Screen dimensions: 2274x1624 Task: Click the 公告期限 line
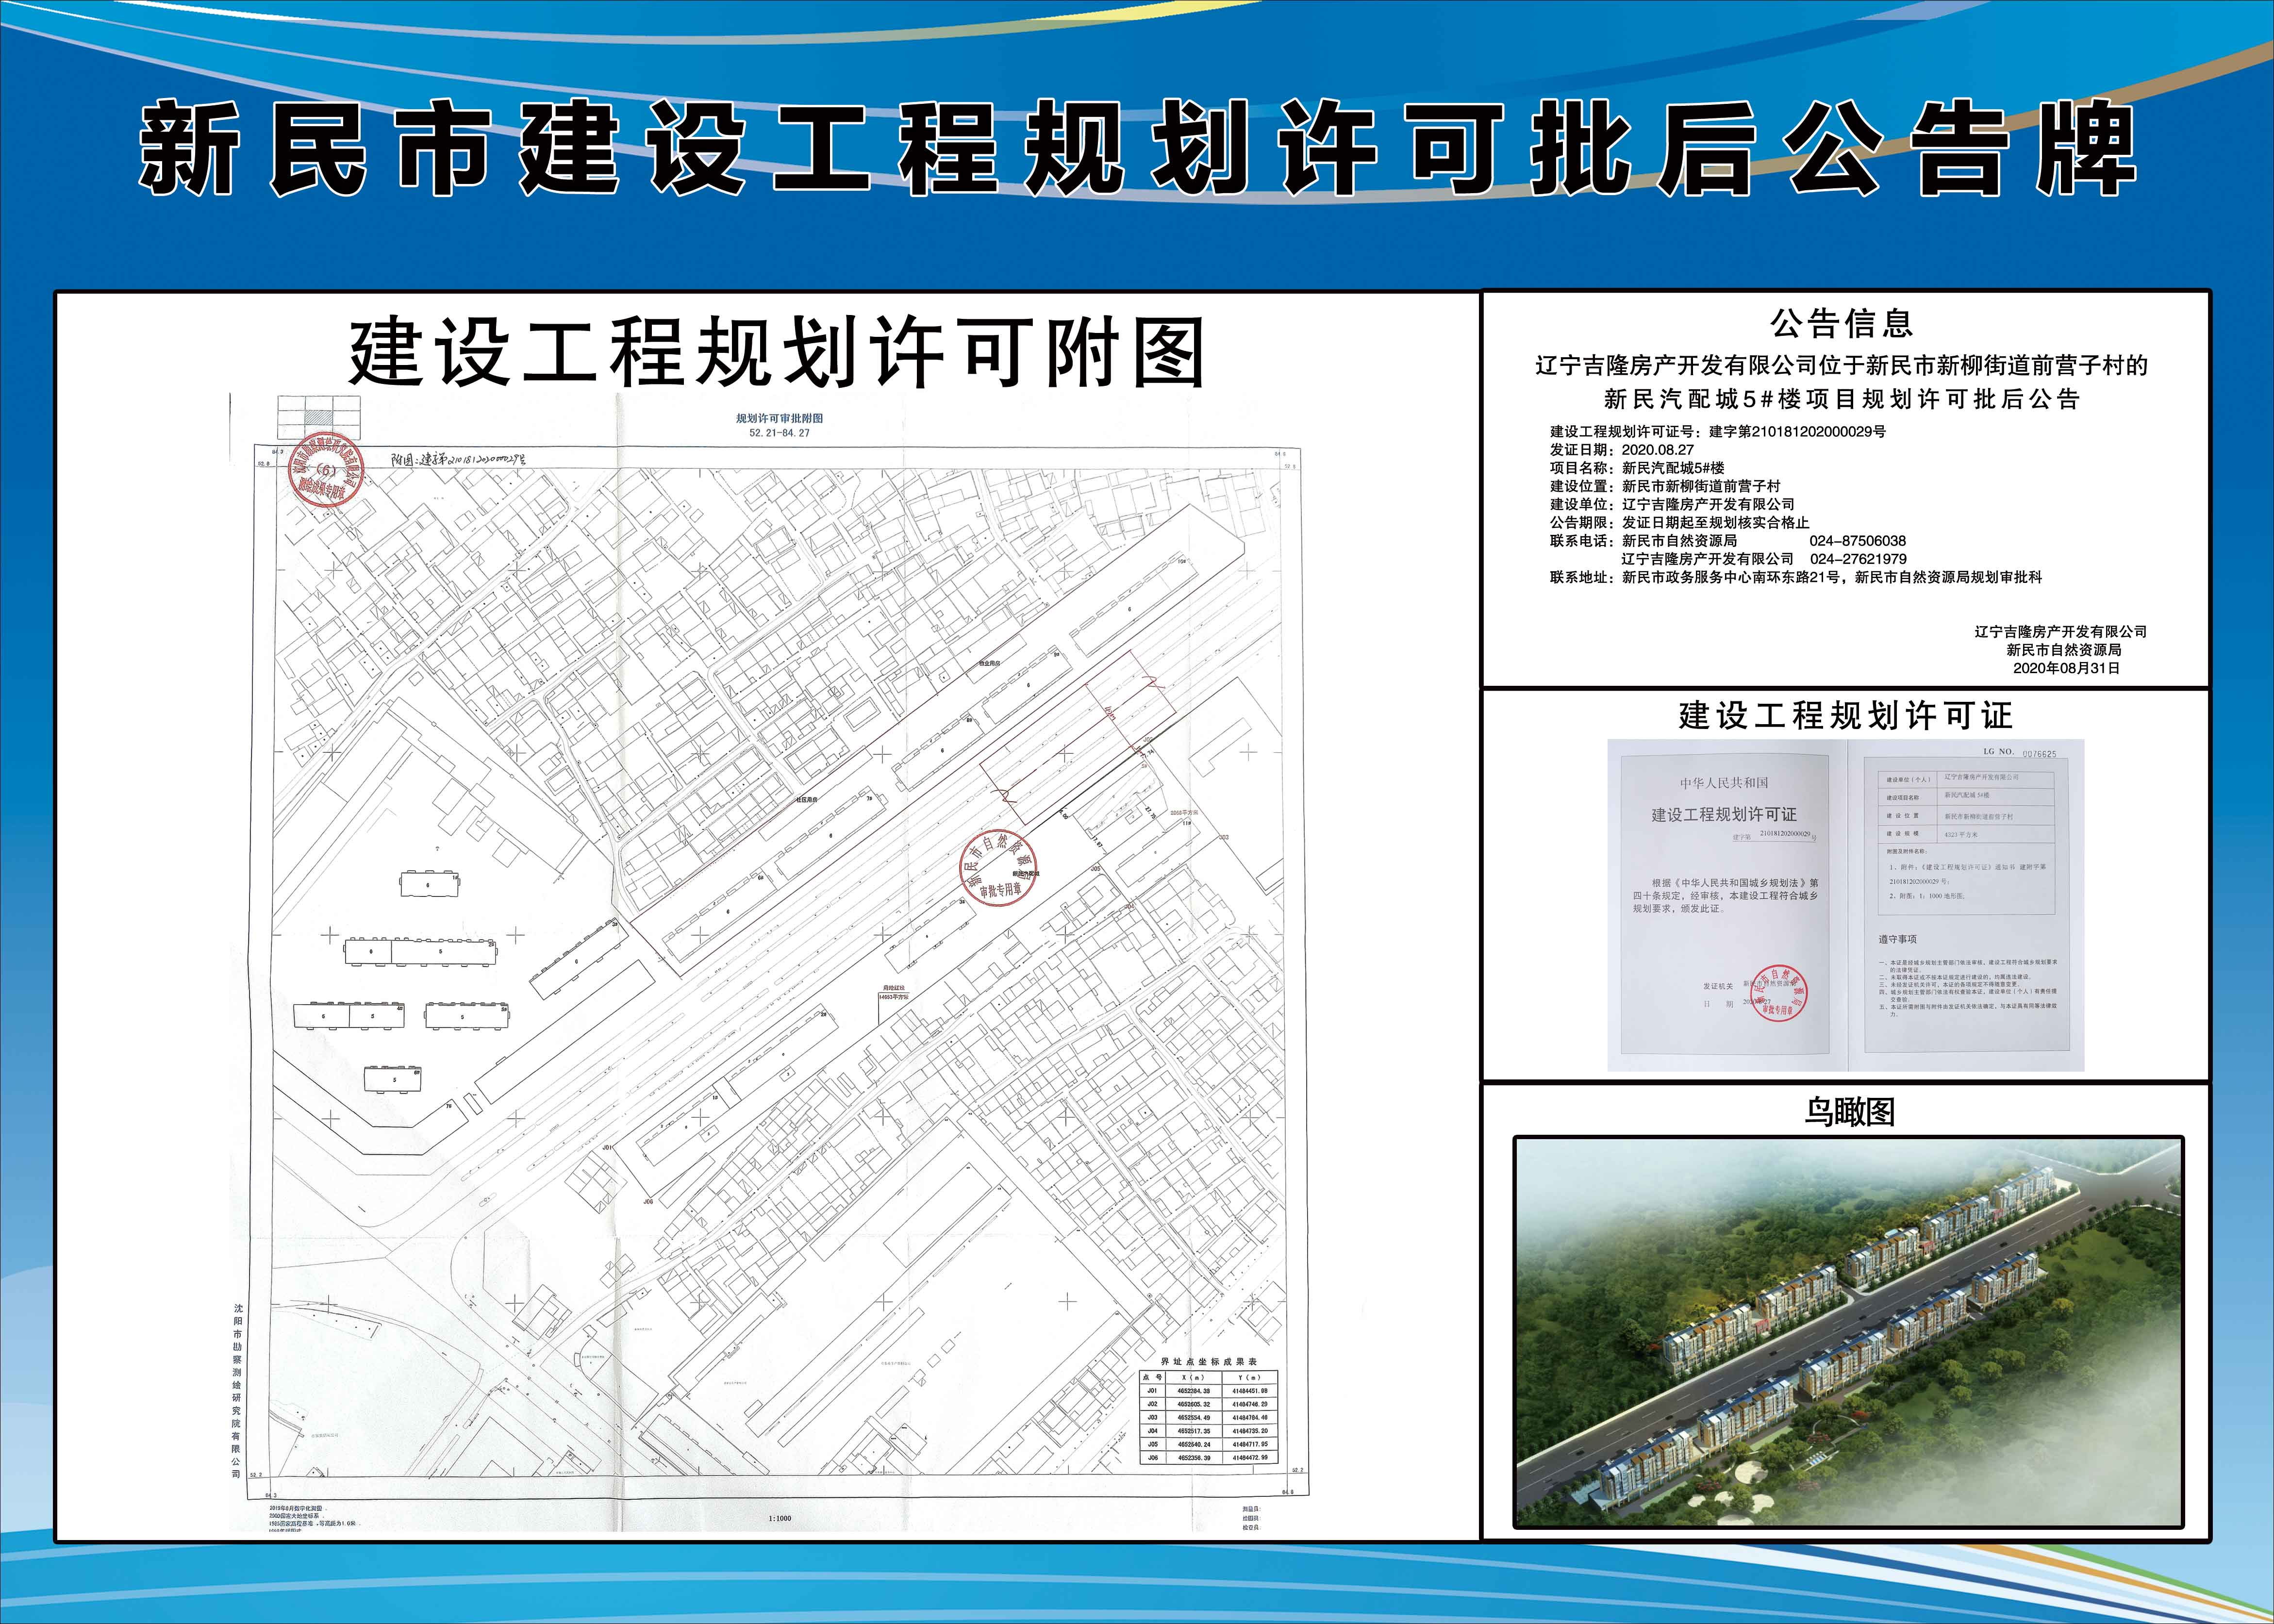point(1679,522)
